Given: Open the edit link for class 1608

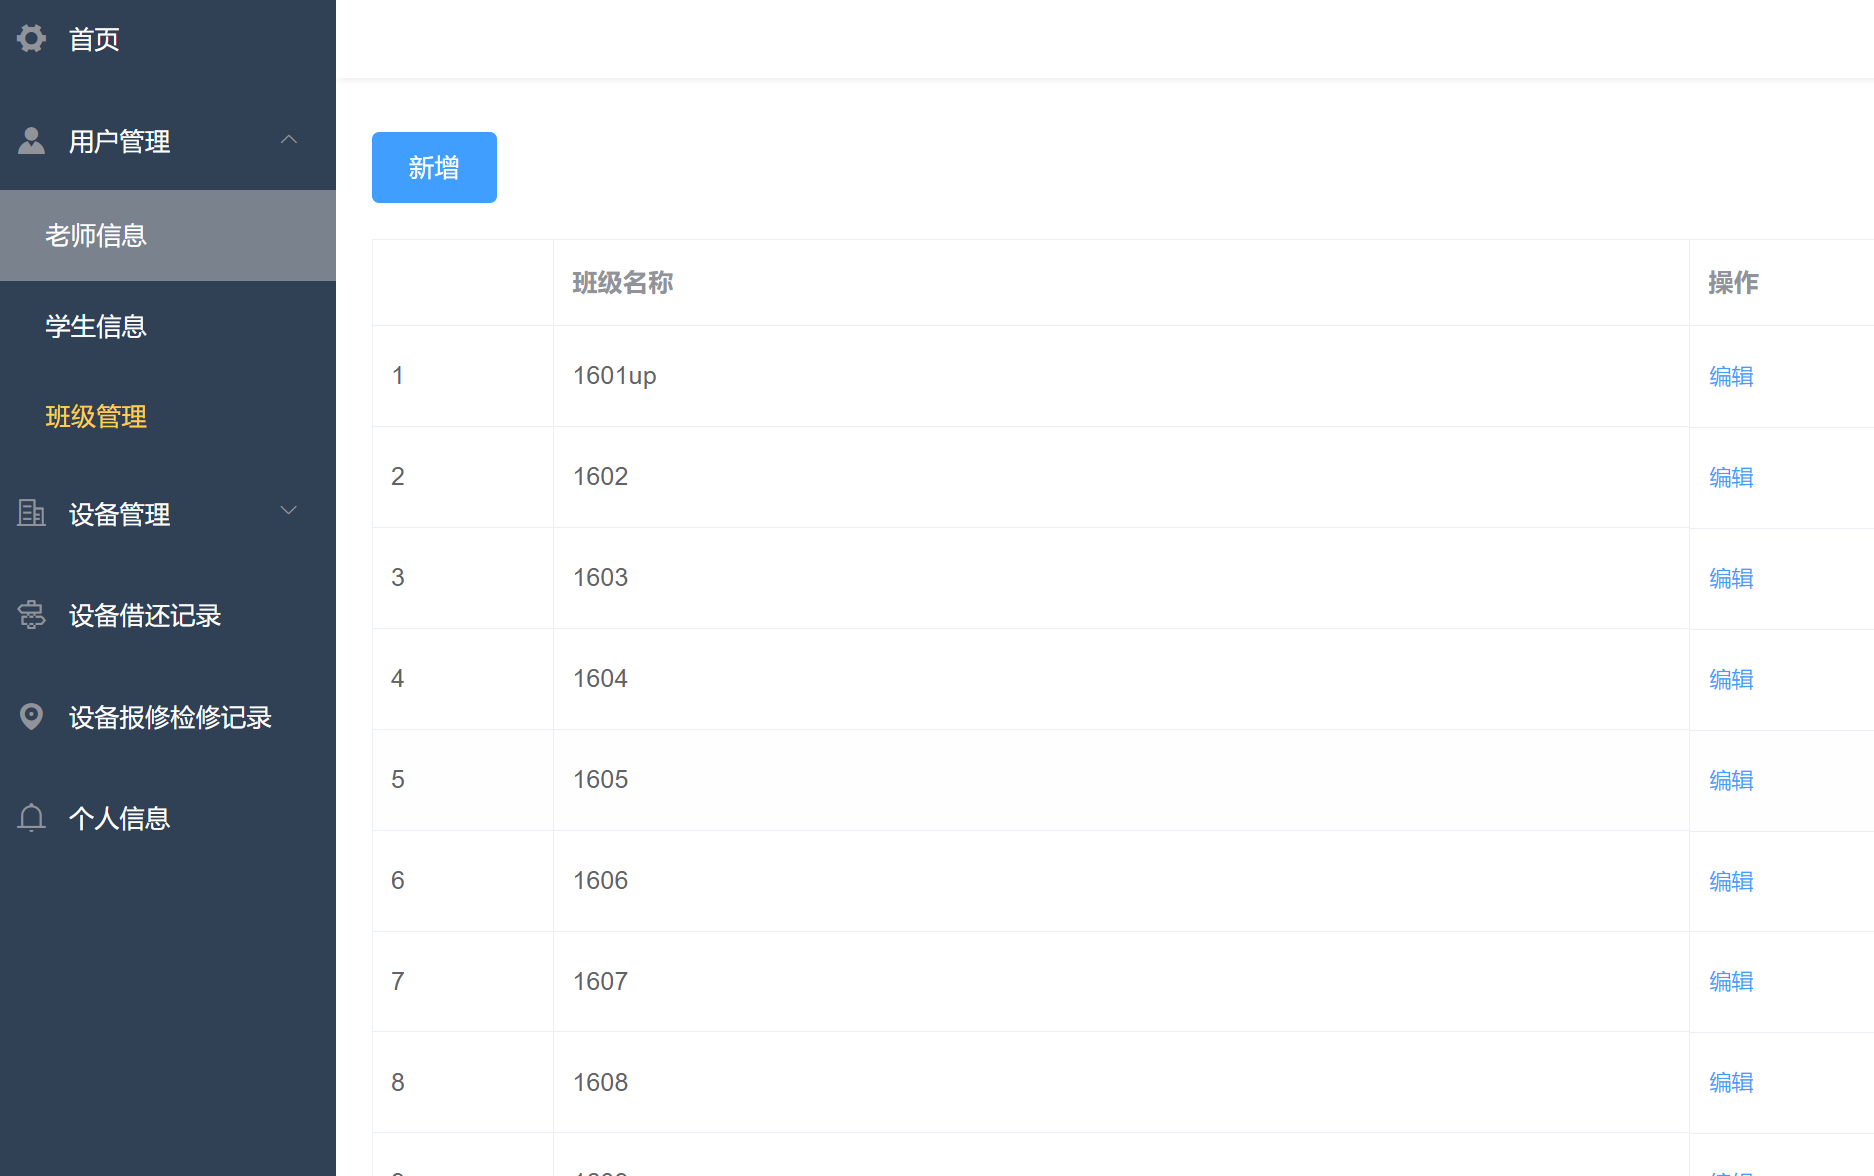Looking at the screenshot, I should click(x=1730, y=1082).
